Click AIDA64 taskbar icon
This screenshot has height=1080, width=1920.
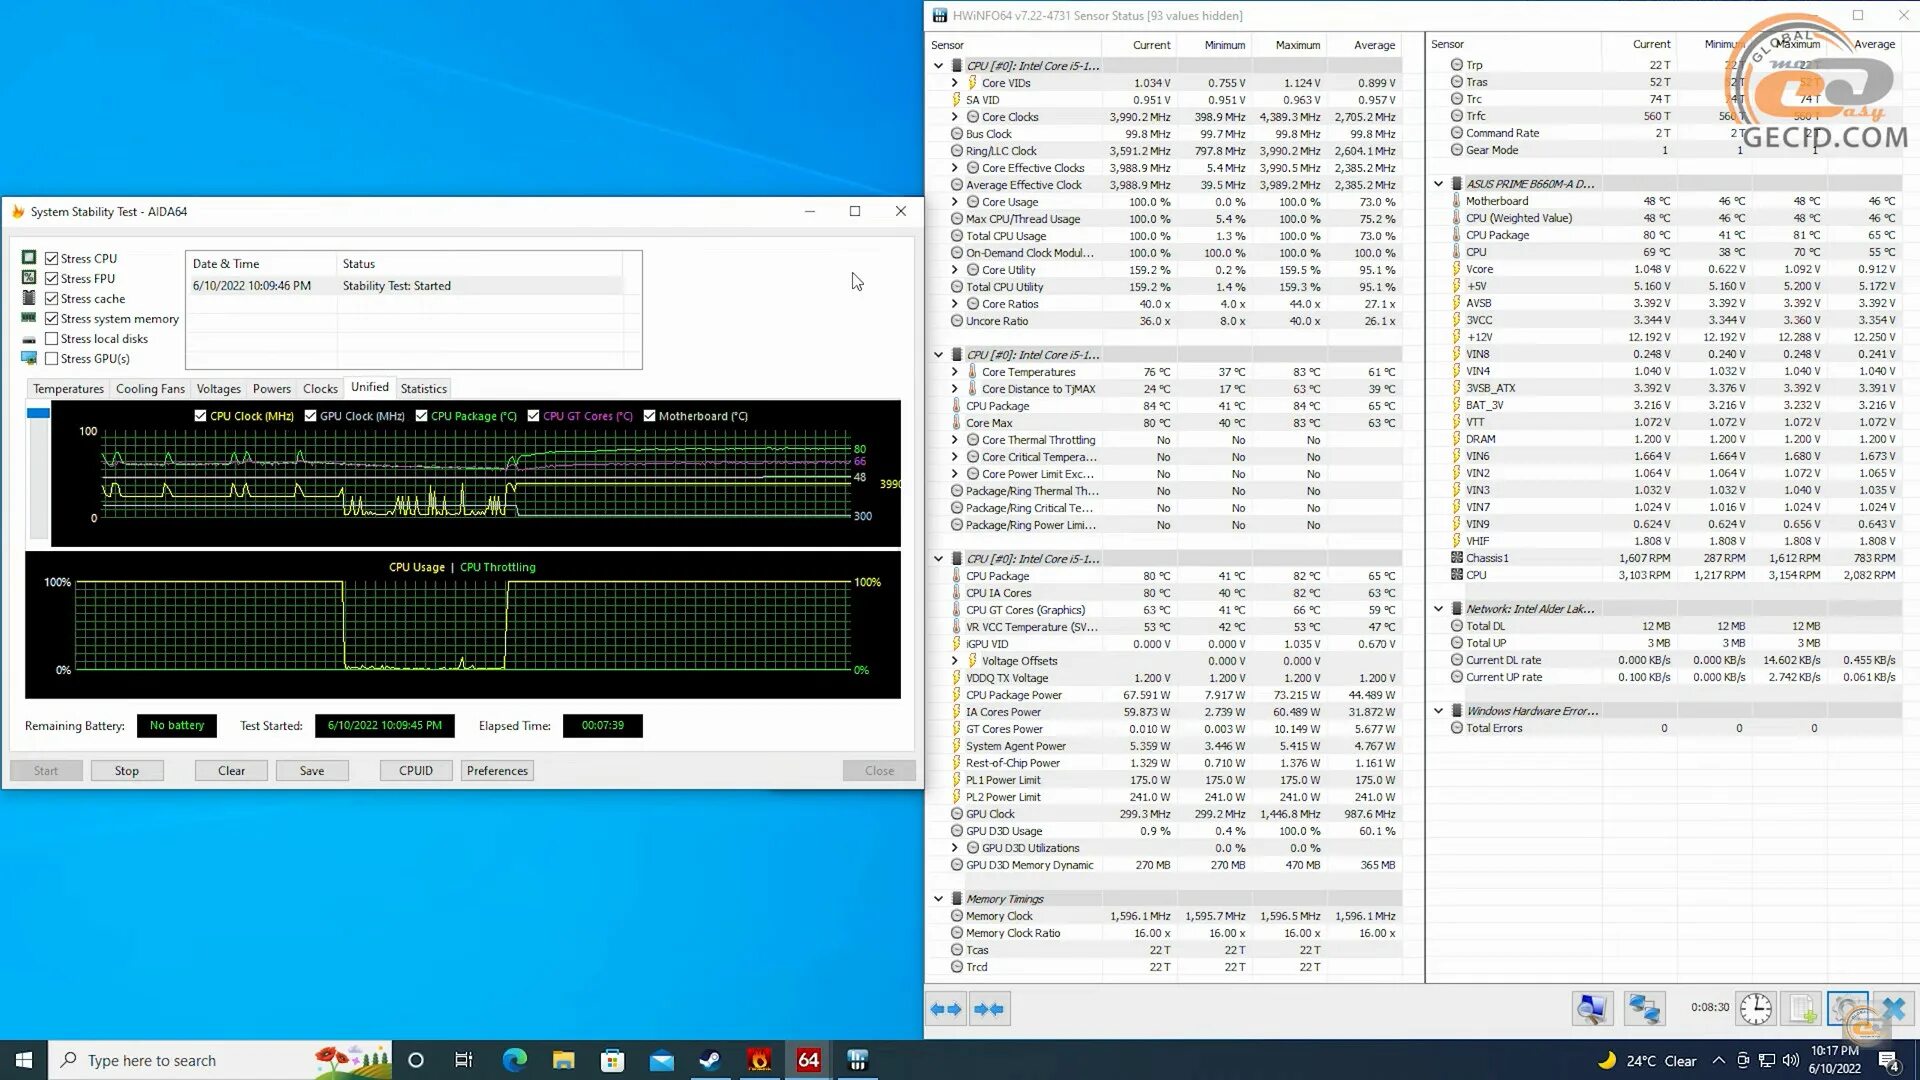tap(808, 1060)
